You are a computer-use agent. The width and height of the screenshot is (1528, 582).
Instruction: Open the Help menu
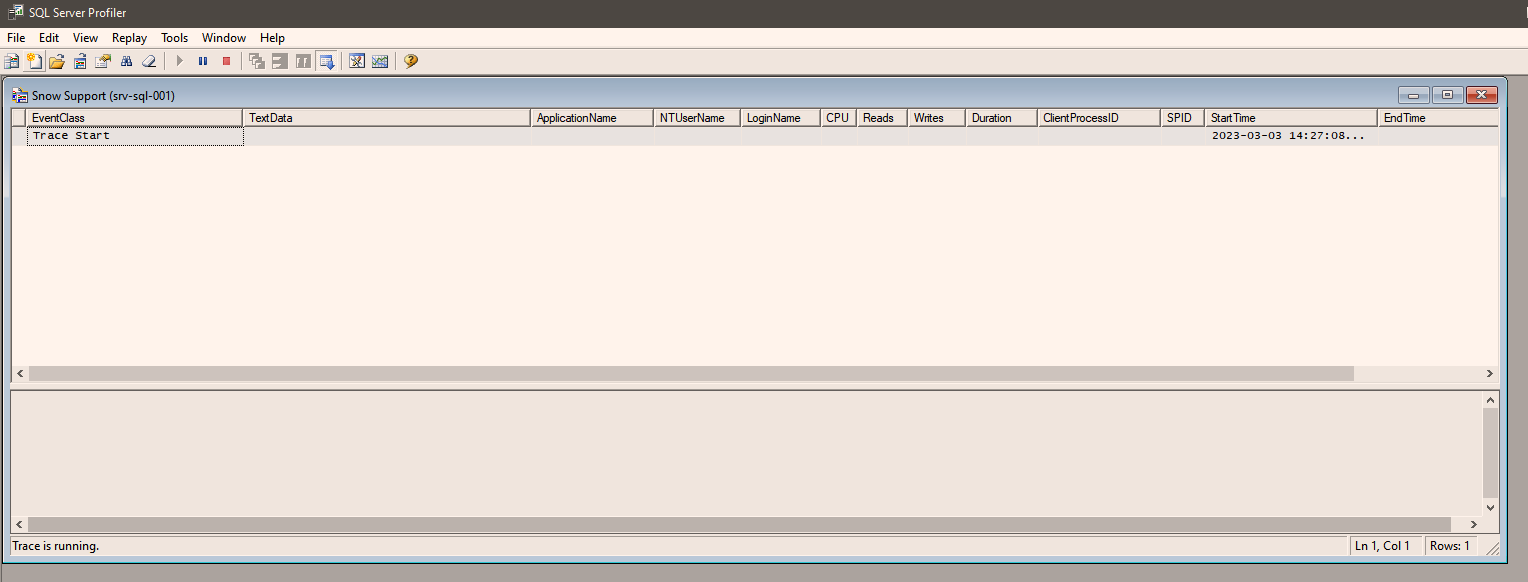coord(273,38)
